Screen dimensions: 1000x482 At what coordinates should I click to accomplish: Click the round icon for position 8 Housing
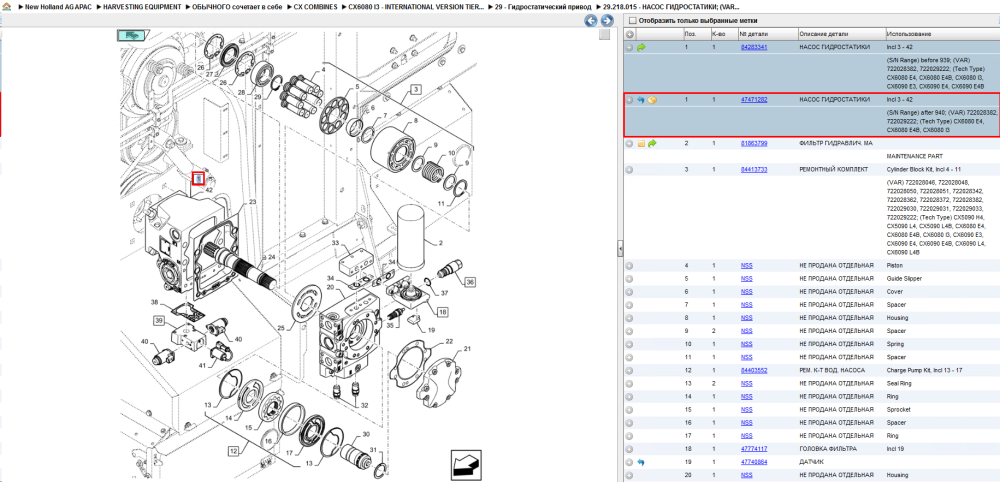tap(629, 318)
